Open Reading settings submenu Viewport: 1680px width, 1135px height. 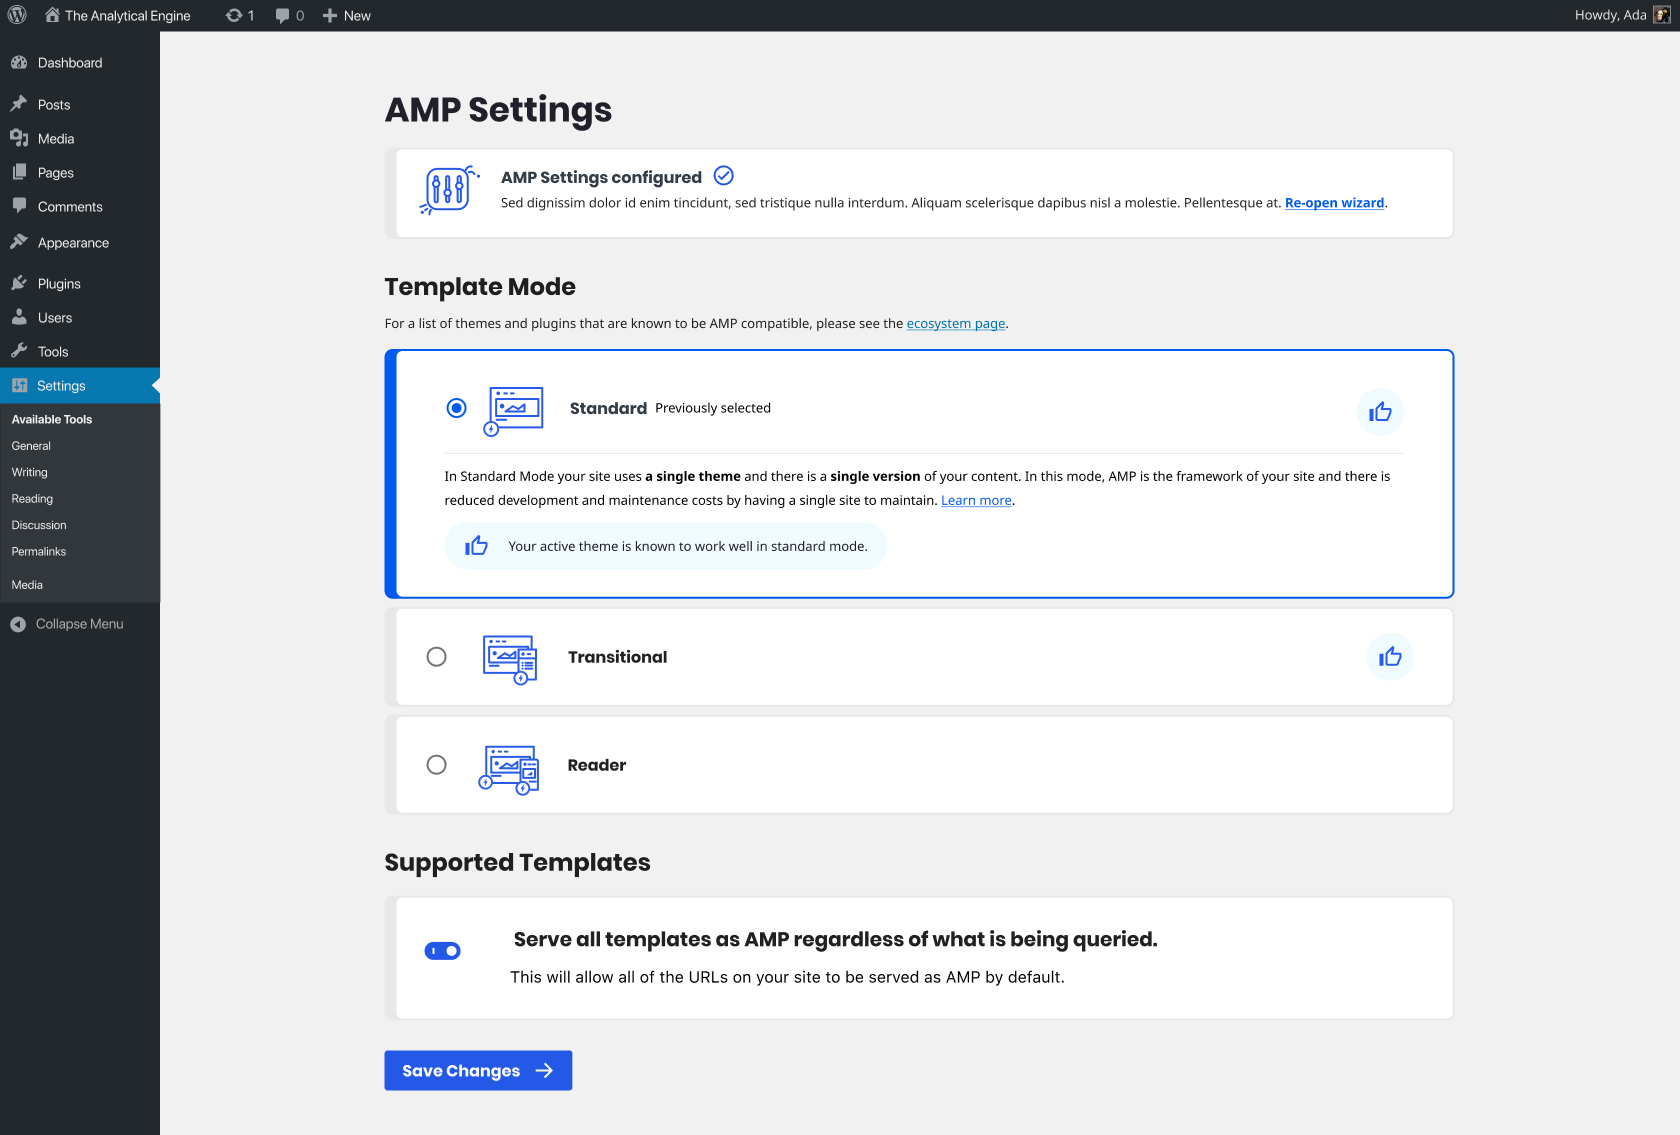32,499
